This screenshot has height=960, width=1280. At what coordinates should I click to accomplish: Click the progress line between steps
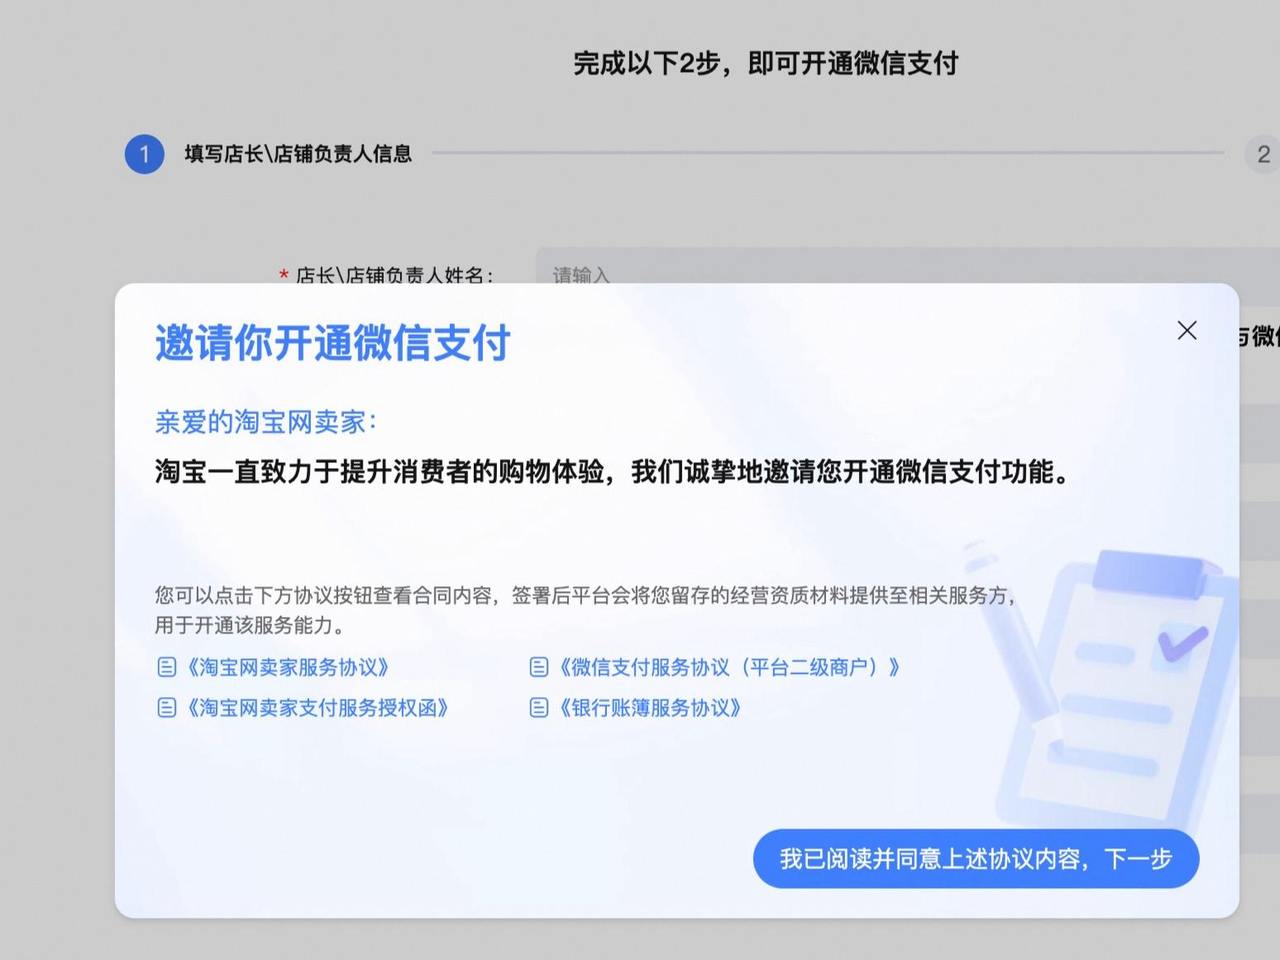[828, 153]
